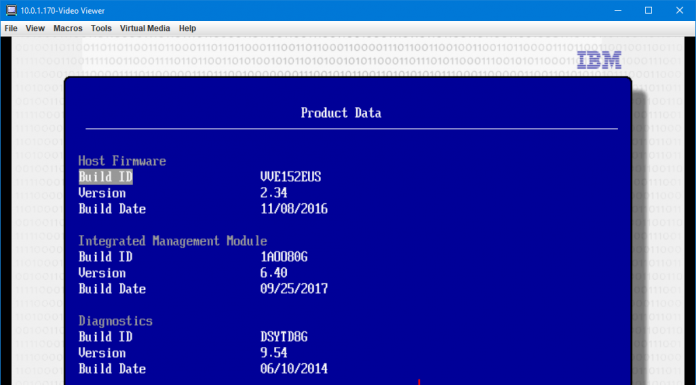Open the Virtual Media menu
The image size is (696, 385).
(145, 28)
